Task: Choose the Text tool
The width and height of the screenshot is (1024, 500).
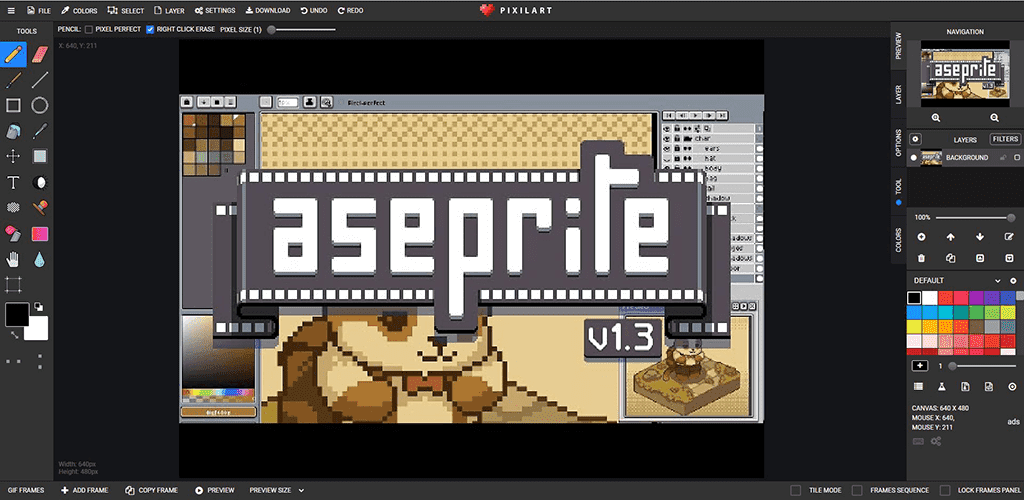Action: pos(13,182)
